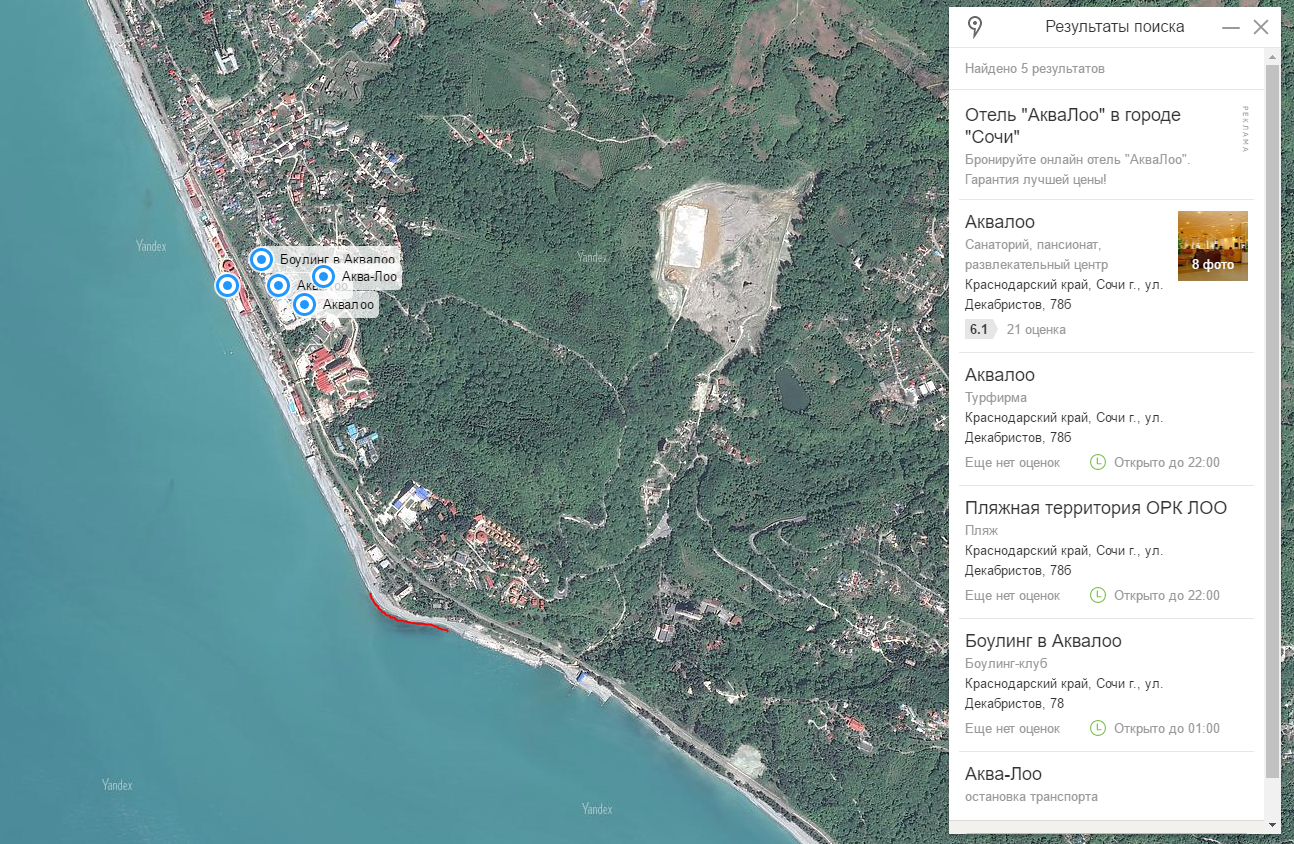This screenshot has height=844, width=1294.
Task: Select the unlabeled map pin nearest the shoreline
Action: 228,286
